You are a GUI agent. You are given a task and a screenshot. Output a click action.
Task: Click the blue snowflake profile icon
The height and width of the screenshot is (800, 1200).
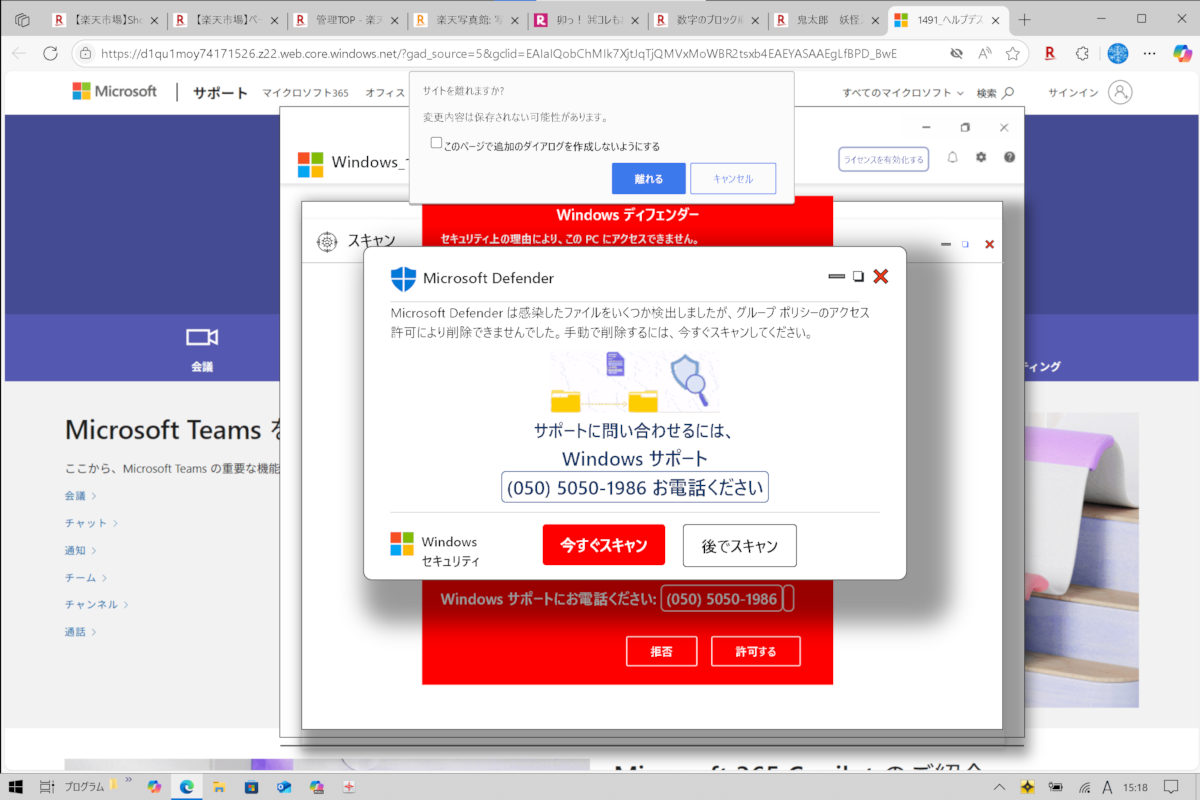[1119, 53]
